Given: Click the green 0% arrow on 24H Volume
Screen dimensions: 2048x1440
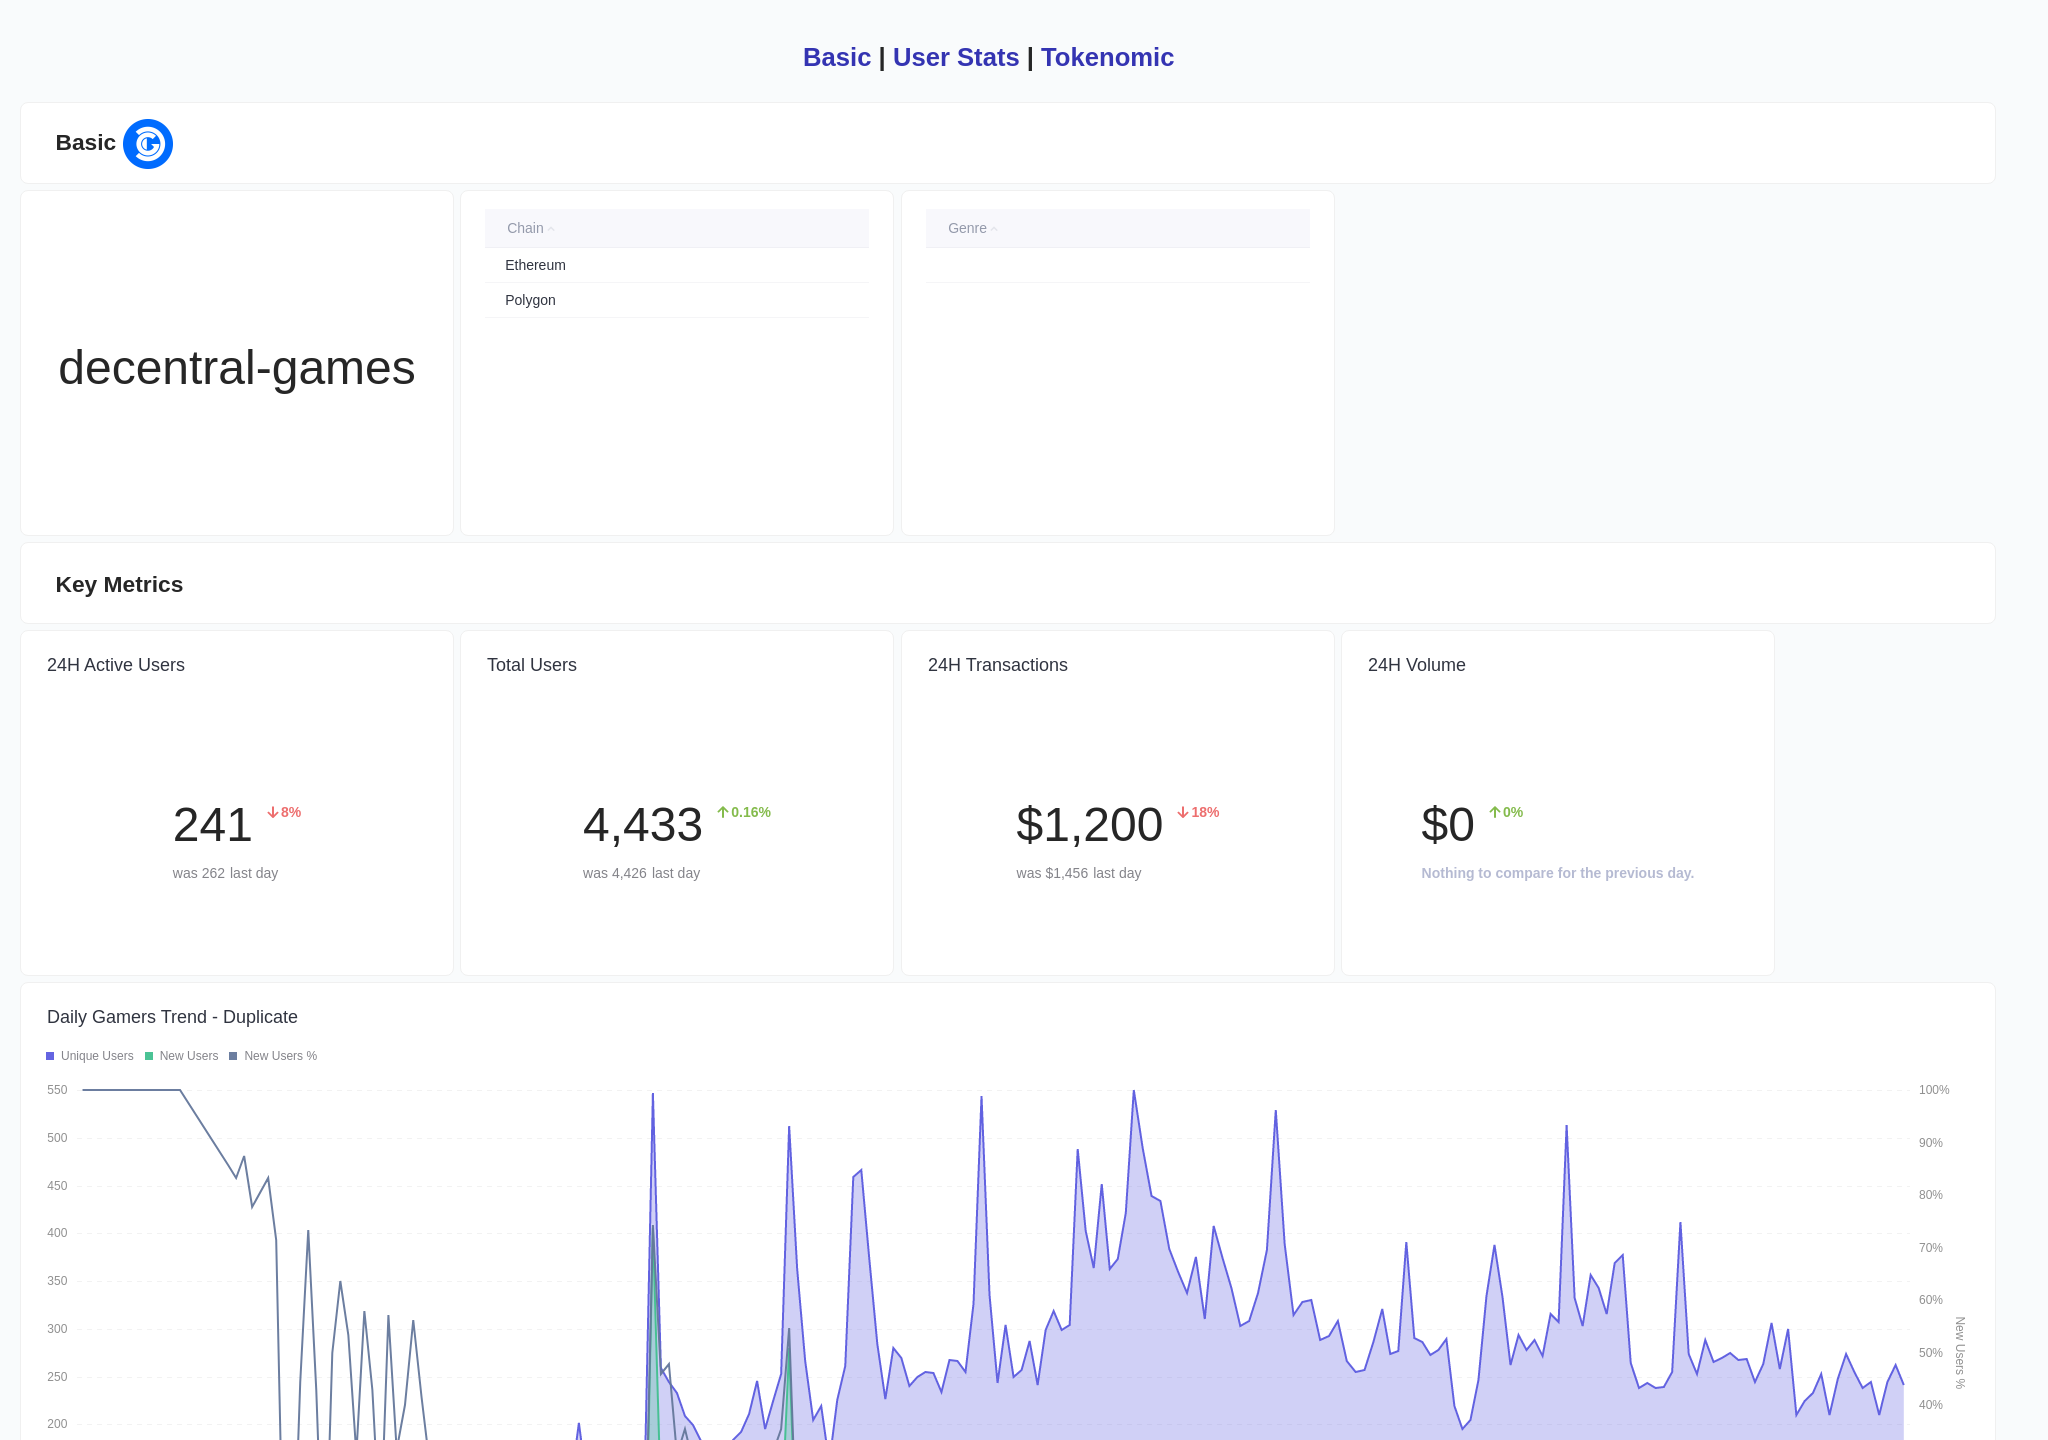Looking at the screenshot, I should tap(1495, 811).
